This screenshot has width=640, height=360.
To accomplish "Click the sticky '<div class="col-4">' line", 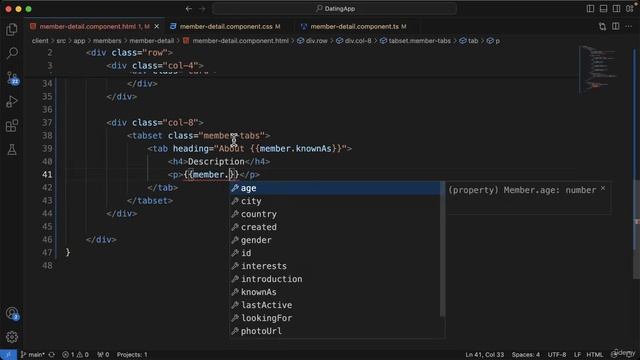I will coord(155,66).
